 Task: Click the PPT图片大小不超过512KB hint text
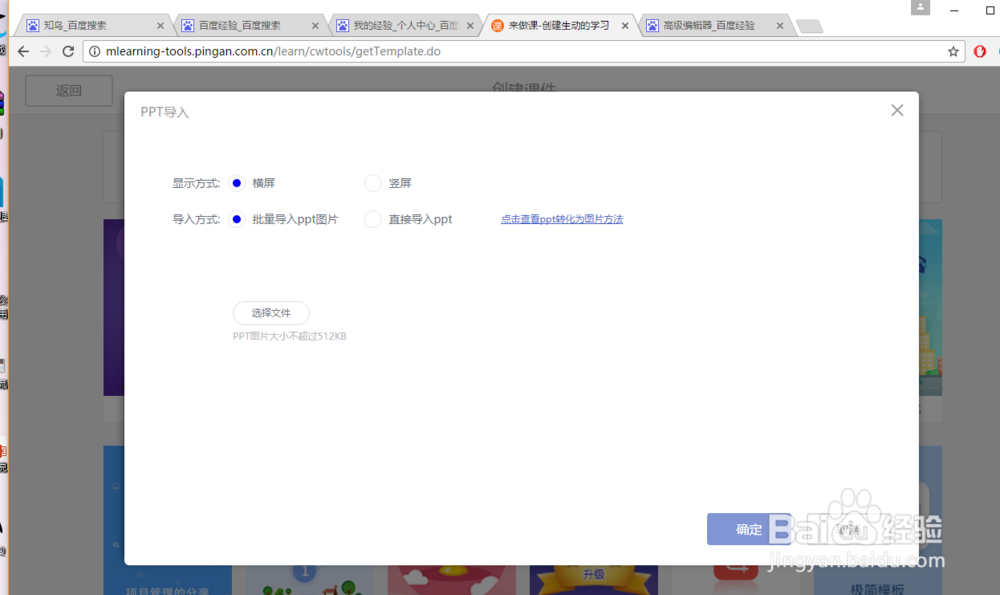click(x=290, y=336)
